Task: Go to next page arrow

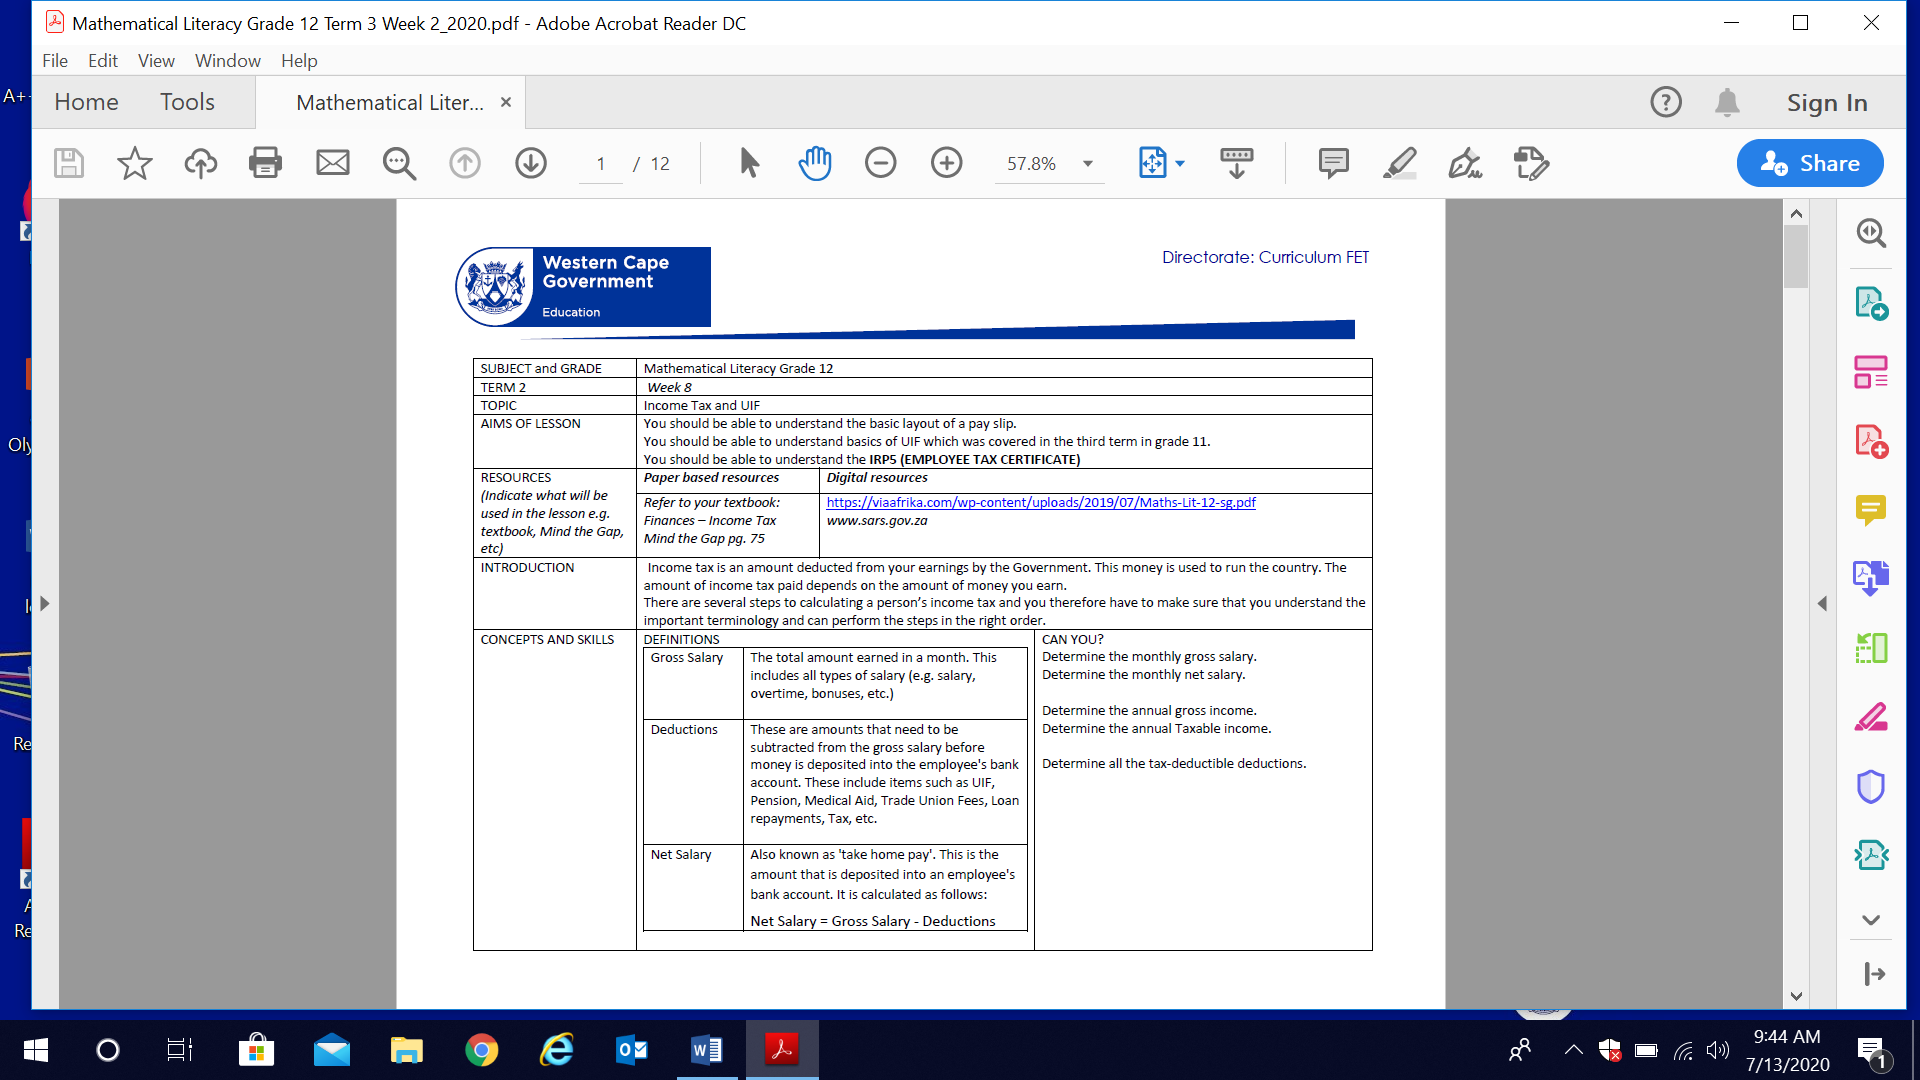Action: 531,163
